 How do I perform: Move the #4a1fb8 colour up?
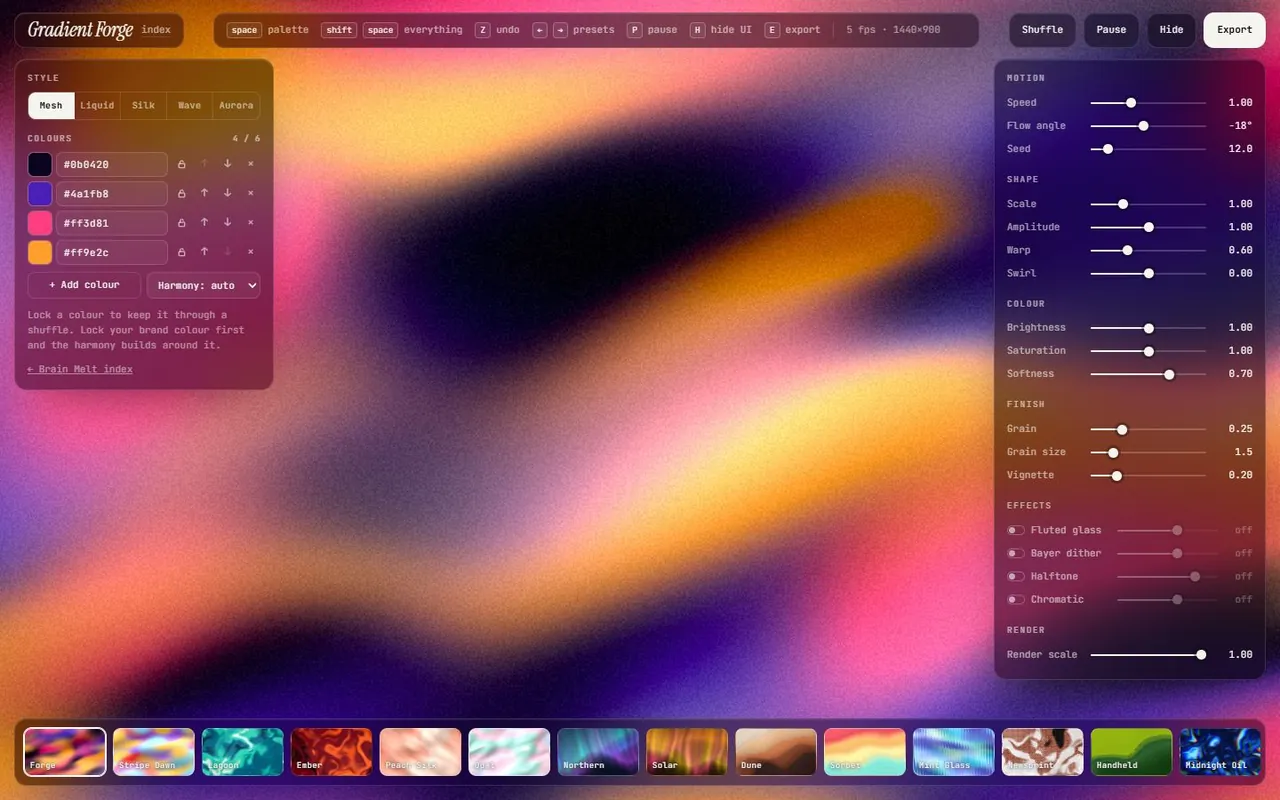(204, 193)
